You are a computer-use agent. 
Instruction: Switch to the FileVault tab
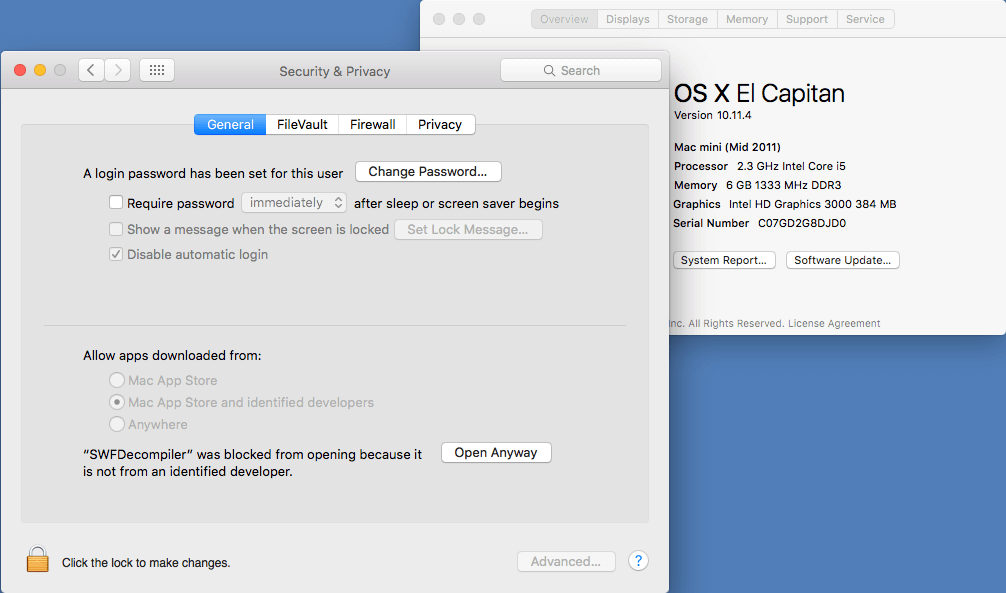(302, 125)
